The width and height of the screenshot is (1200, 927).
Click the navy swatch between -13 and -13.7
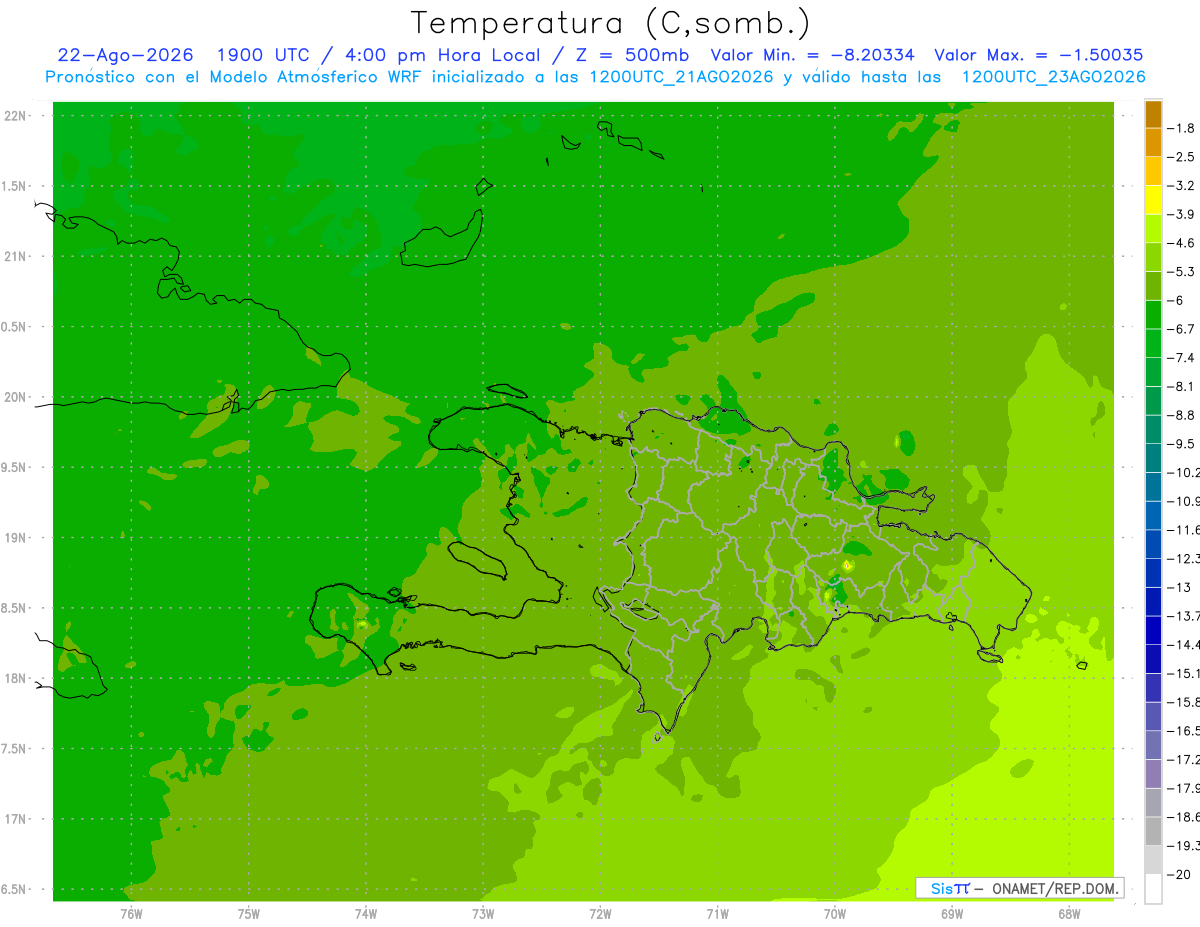tap(1153, 601)
